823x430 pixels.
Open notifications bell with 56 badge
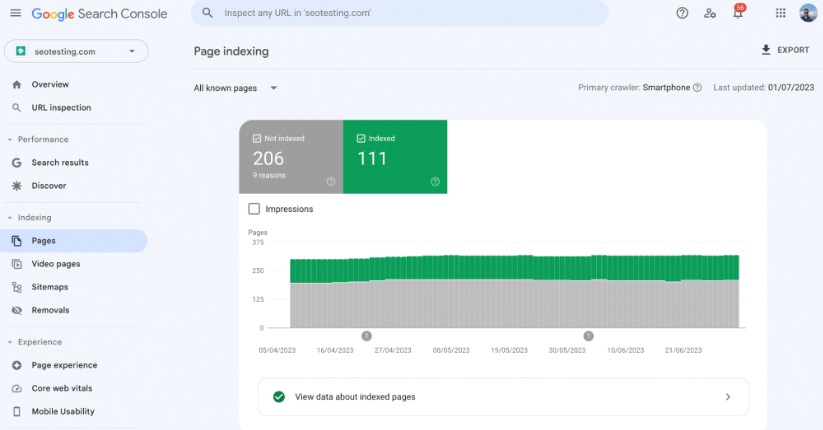click(x=738, y=12)
